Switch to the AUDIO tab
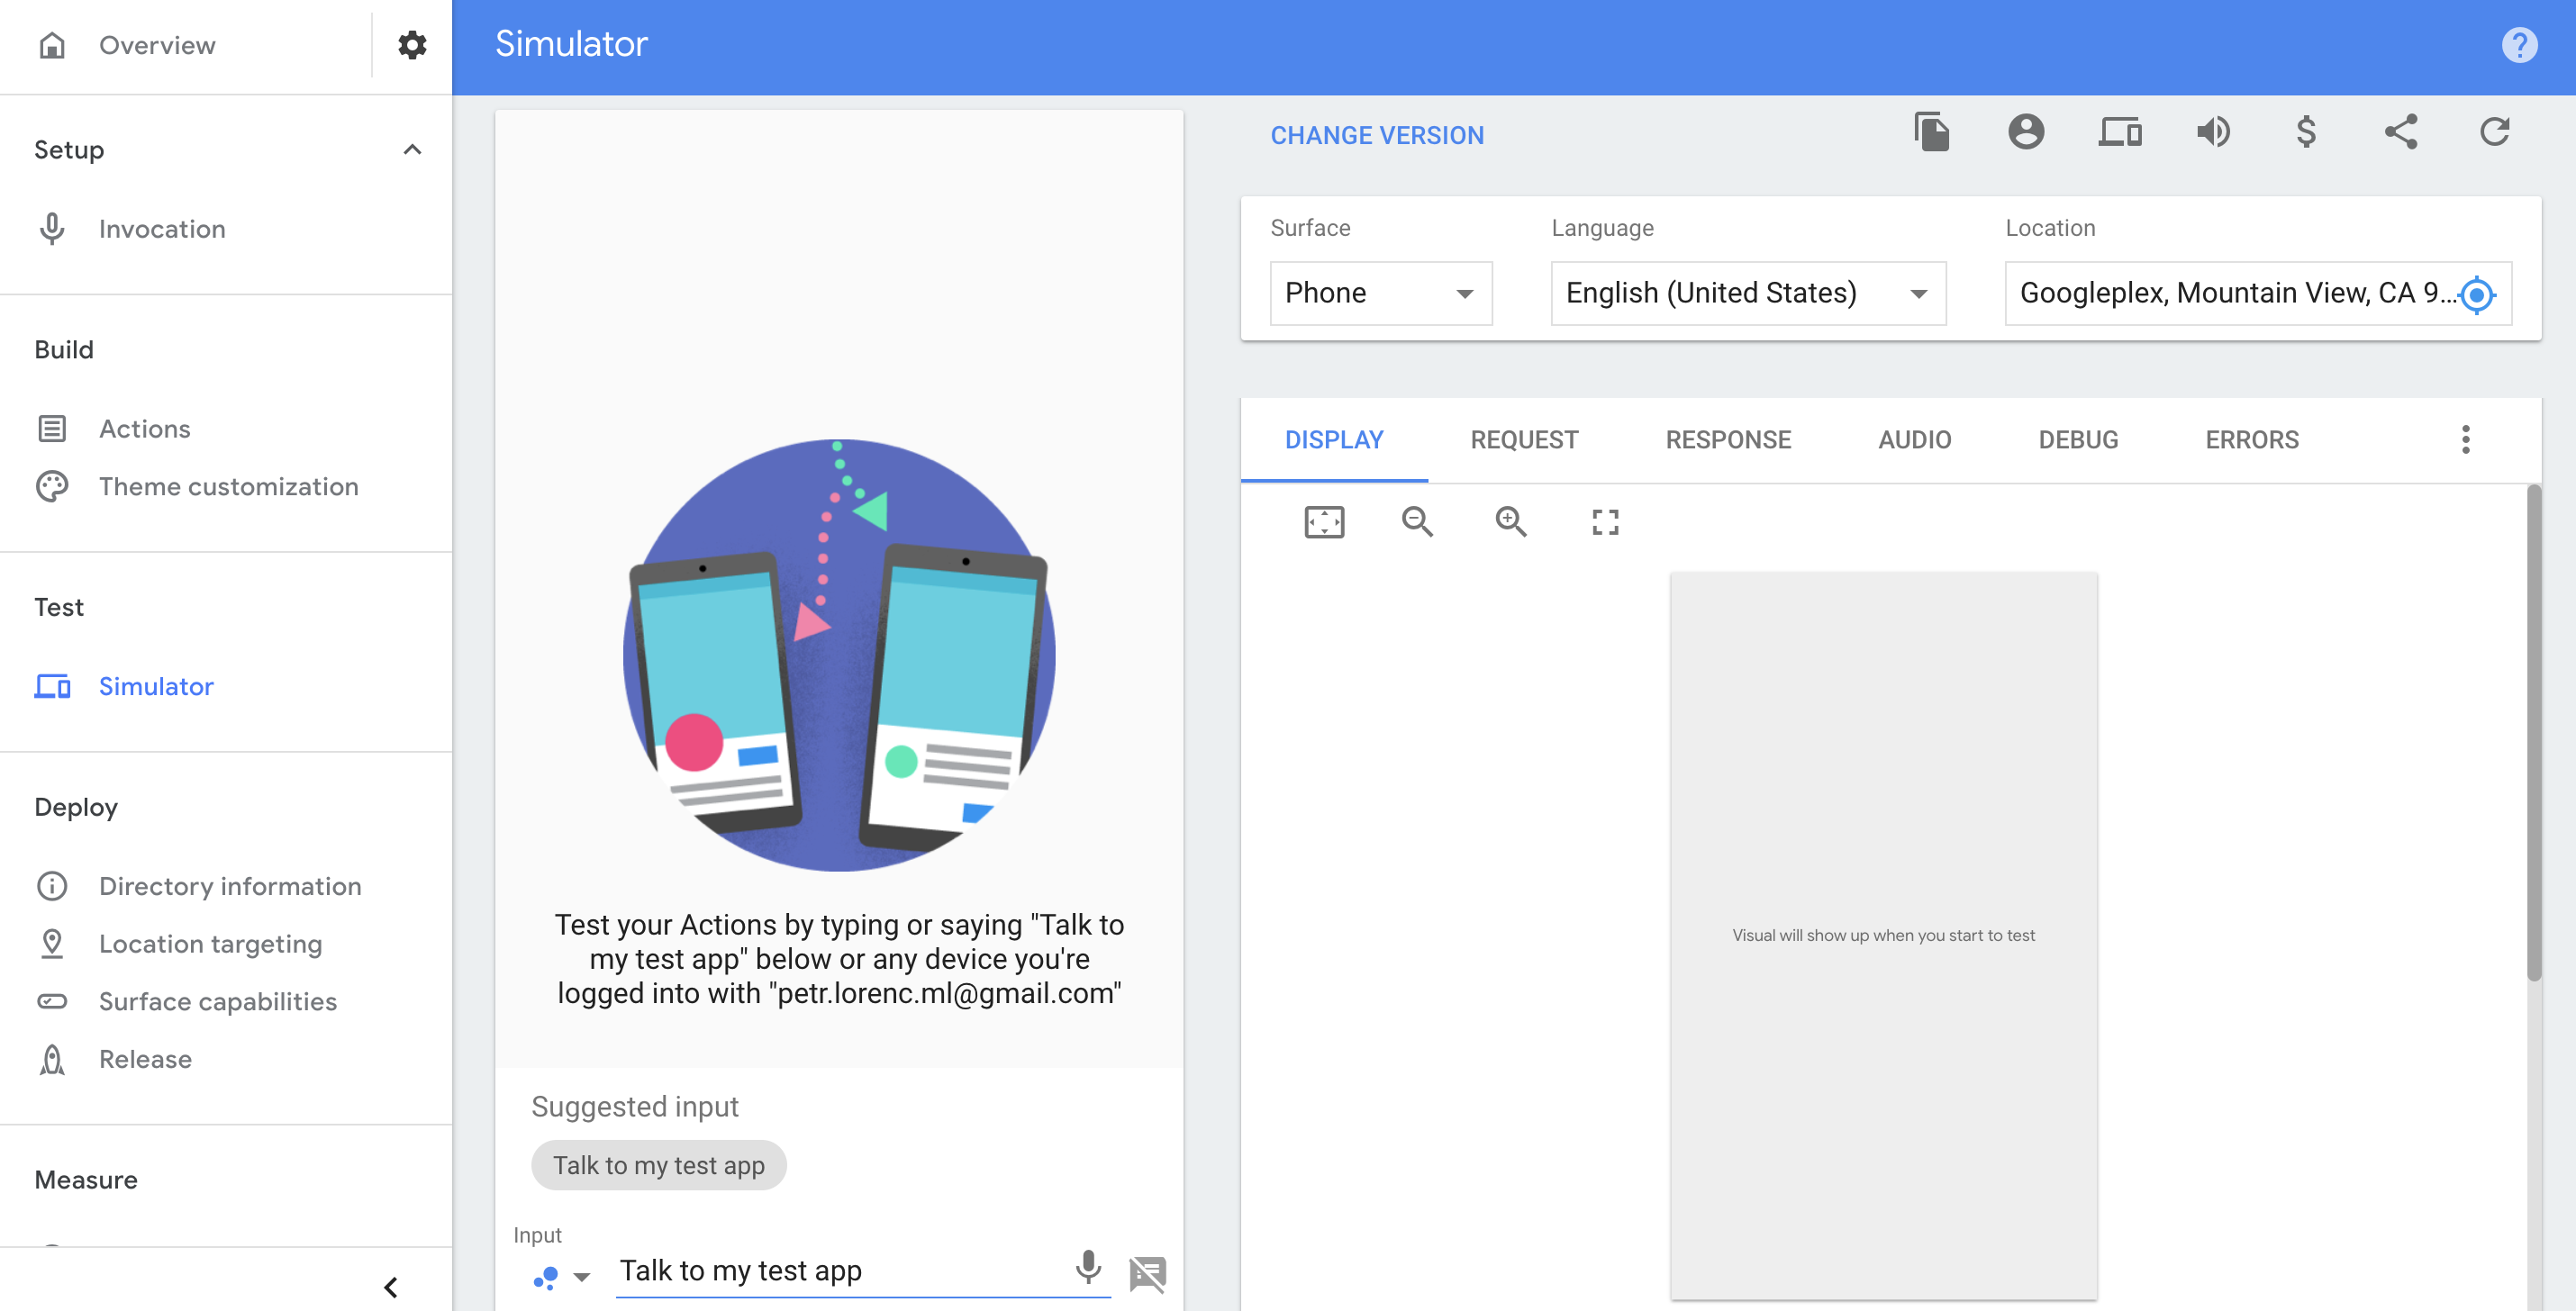 [1914, 440]
